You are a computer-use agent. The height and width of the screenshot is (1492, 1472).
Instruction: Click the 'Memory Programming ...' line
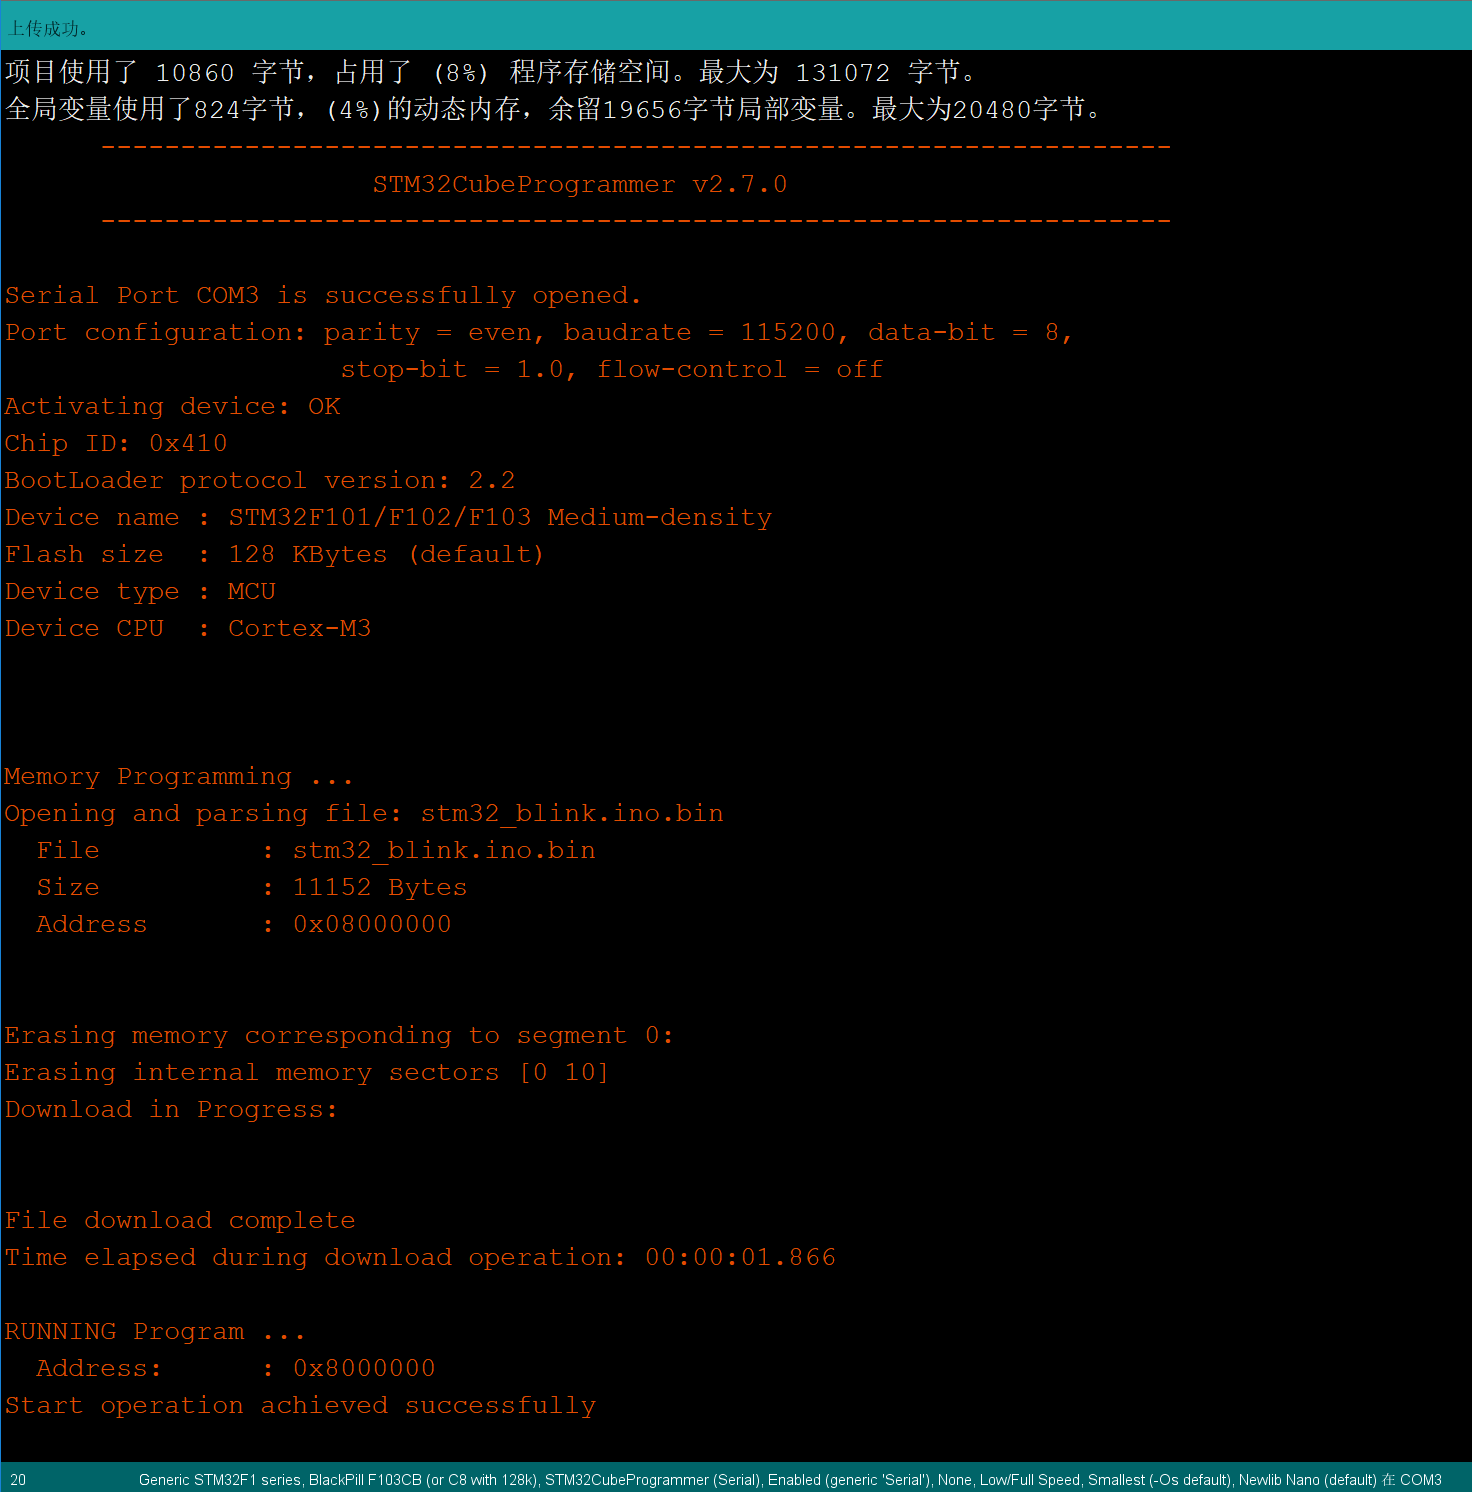coord(178,777)
